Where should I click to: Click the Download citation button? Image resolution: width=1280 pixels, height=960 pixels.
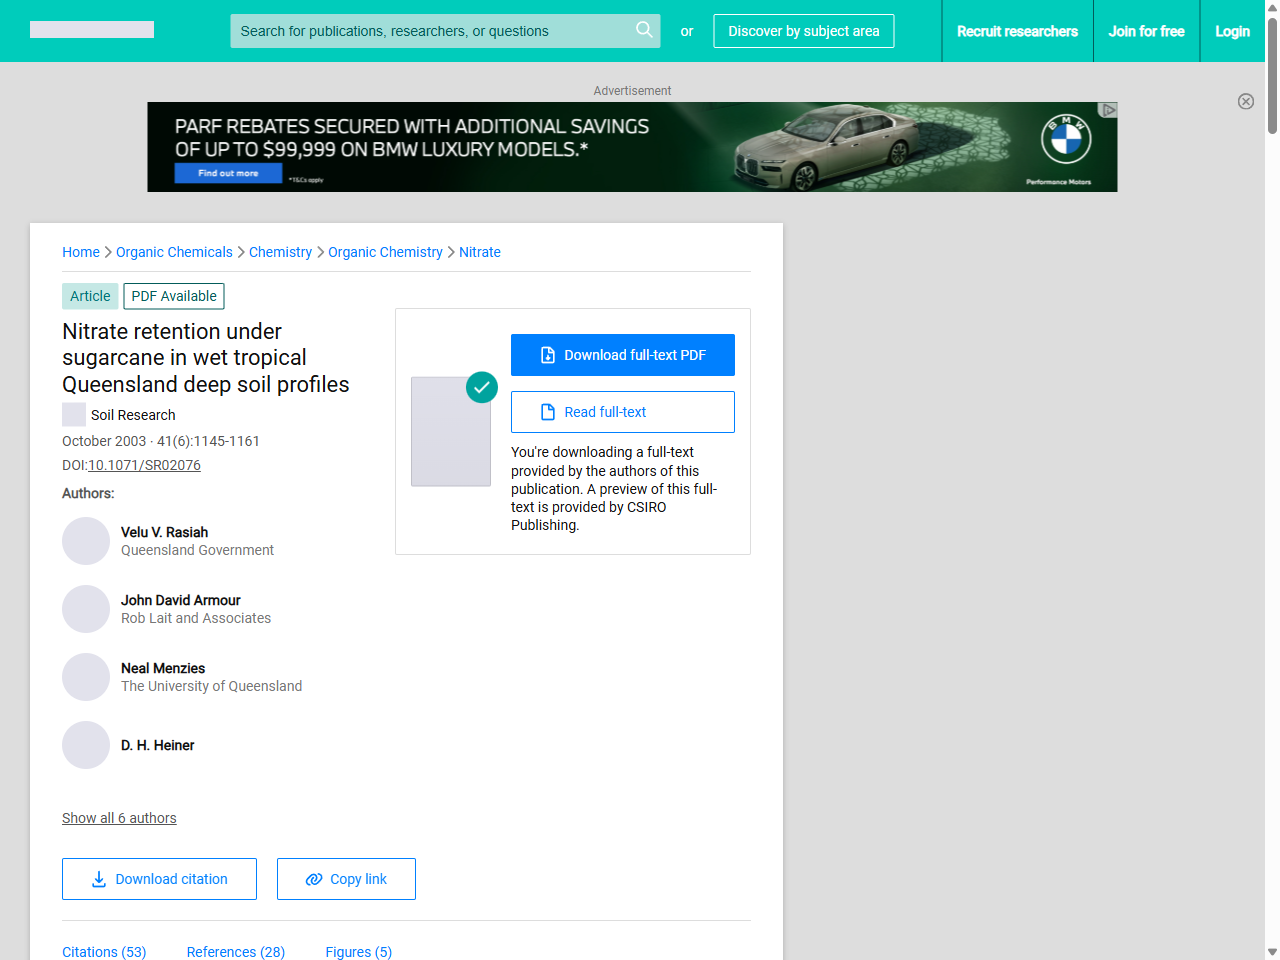pos(159,879)
